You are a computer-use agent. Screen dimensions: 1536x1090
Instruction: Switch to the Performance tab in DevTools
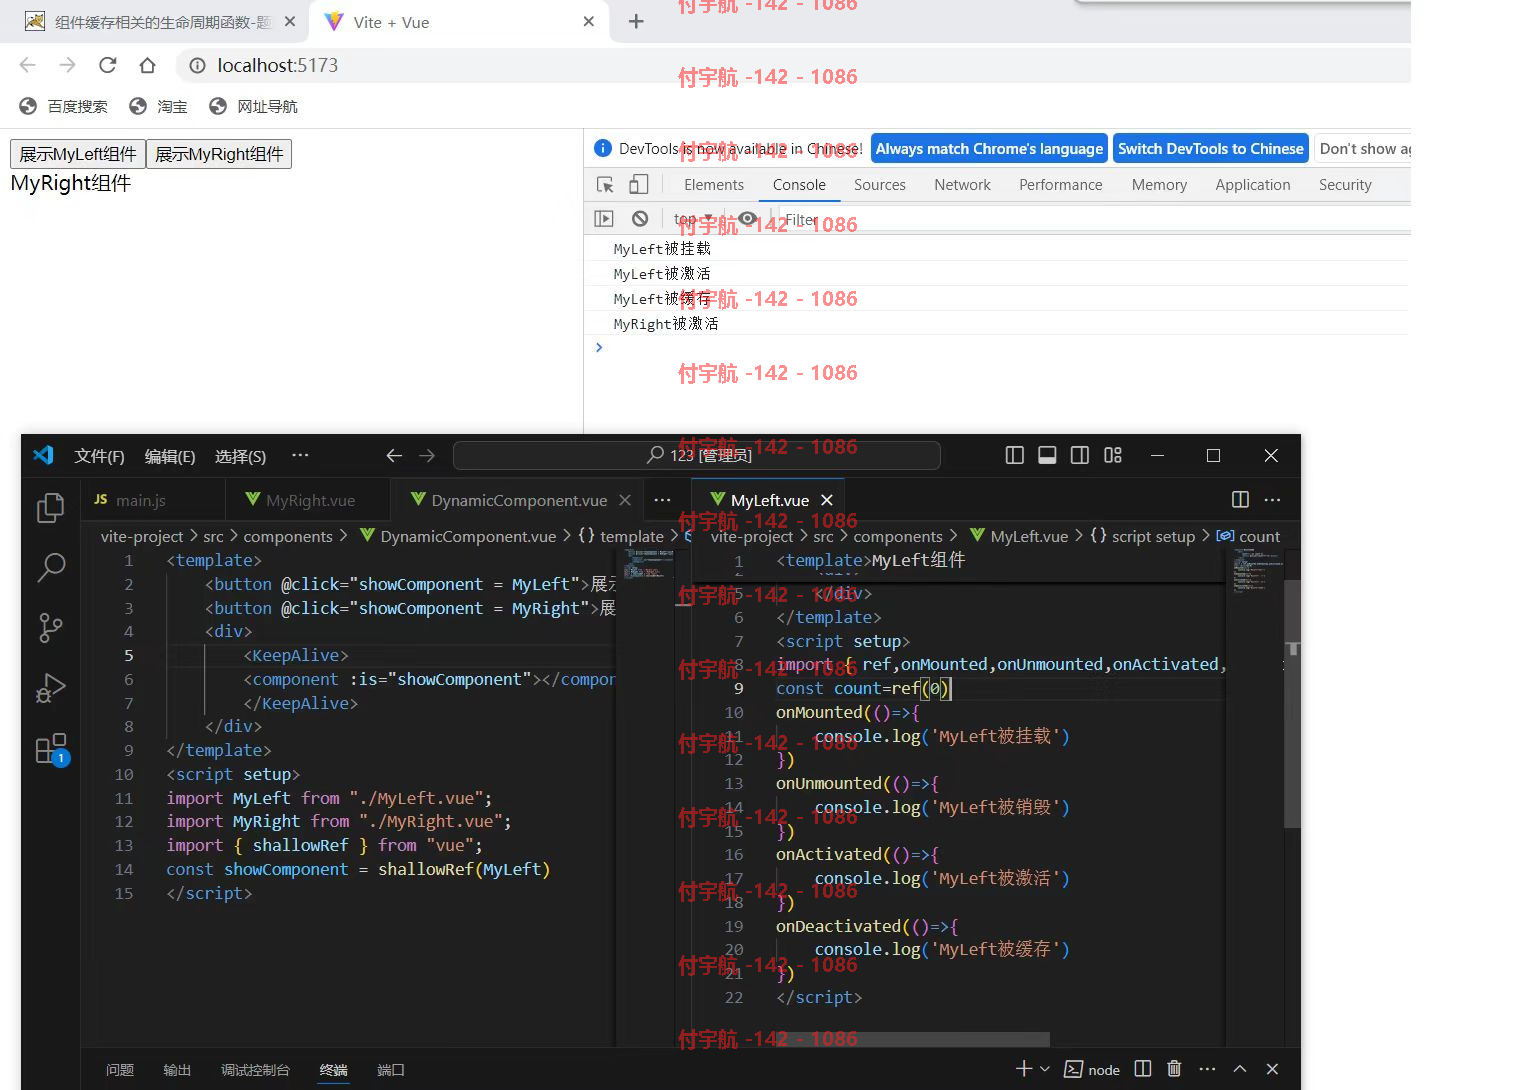click(1061, 185)
